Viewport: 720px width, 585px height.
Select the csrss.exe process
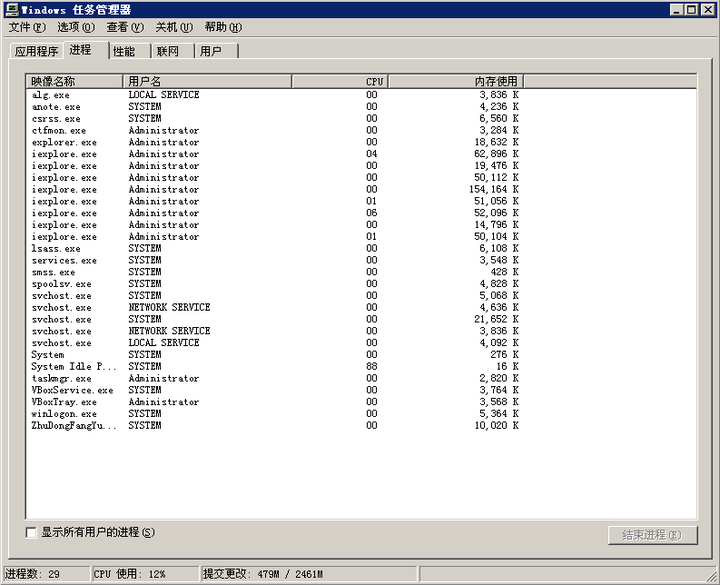(x=275, y=118)
